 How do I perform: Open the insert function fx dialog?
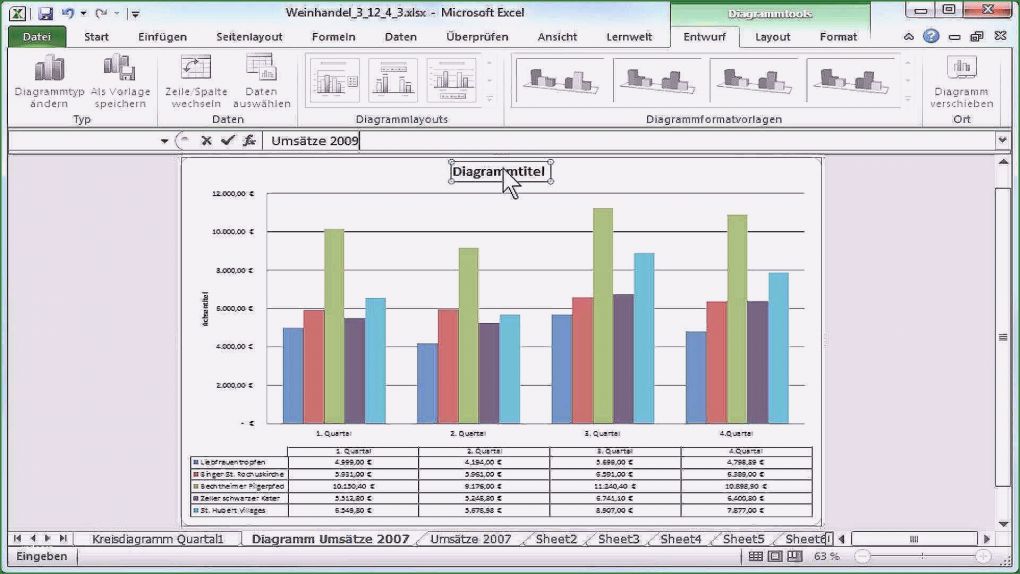tap(249, 141)
